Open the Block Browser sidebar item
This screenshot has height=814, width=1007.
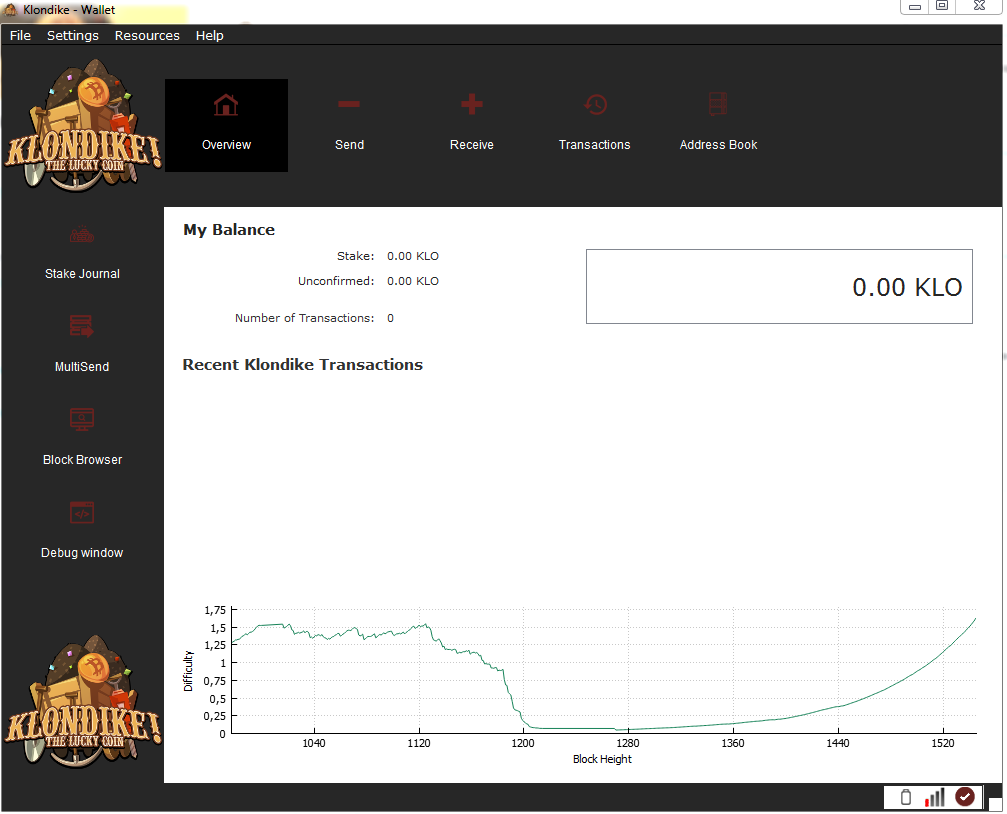pos(82,439)
